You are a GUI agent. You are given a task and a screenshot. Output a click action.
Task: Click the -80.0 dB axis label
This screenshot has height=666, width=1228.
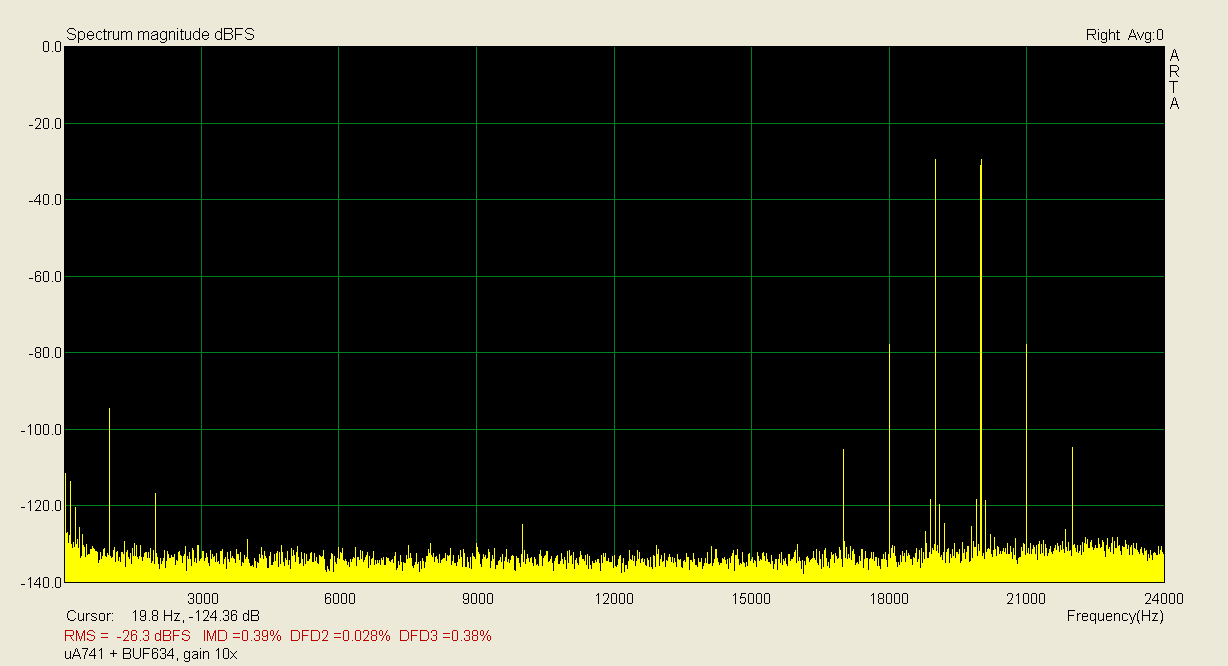(x=46, y=353)
